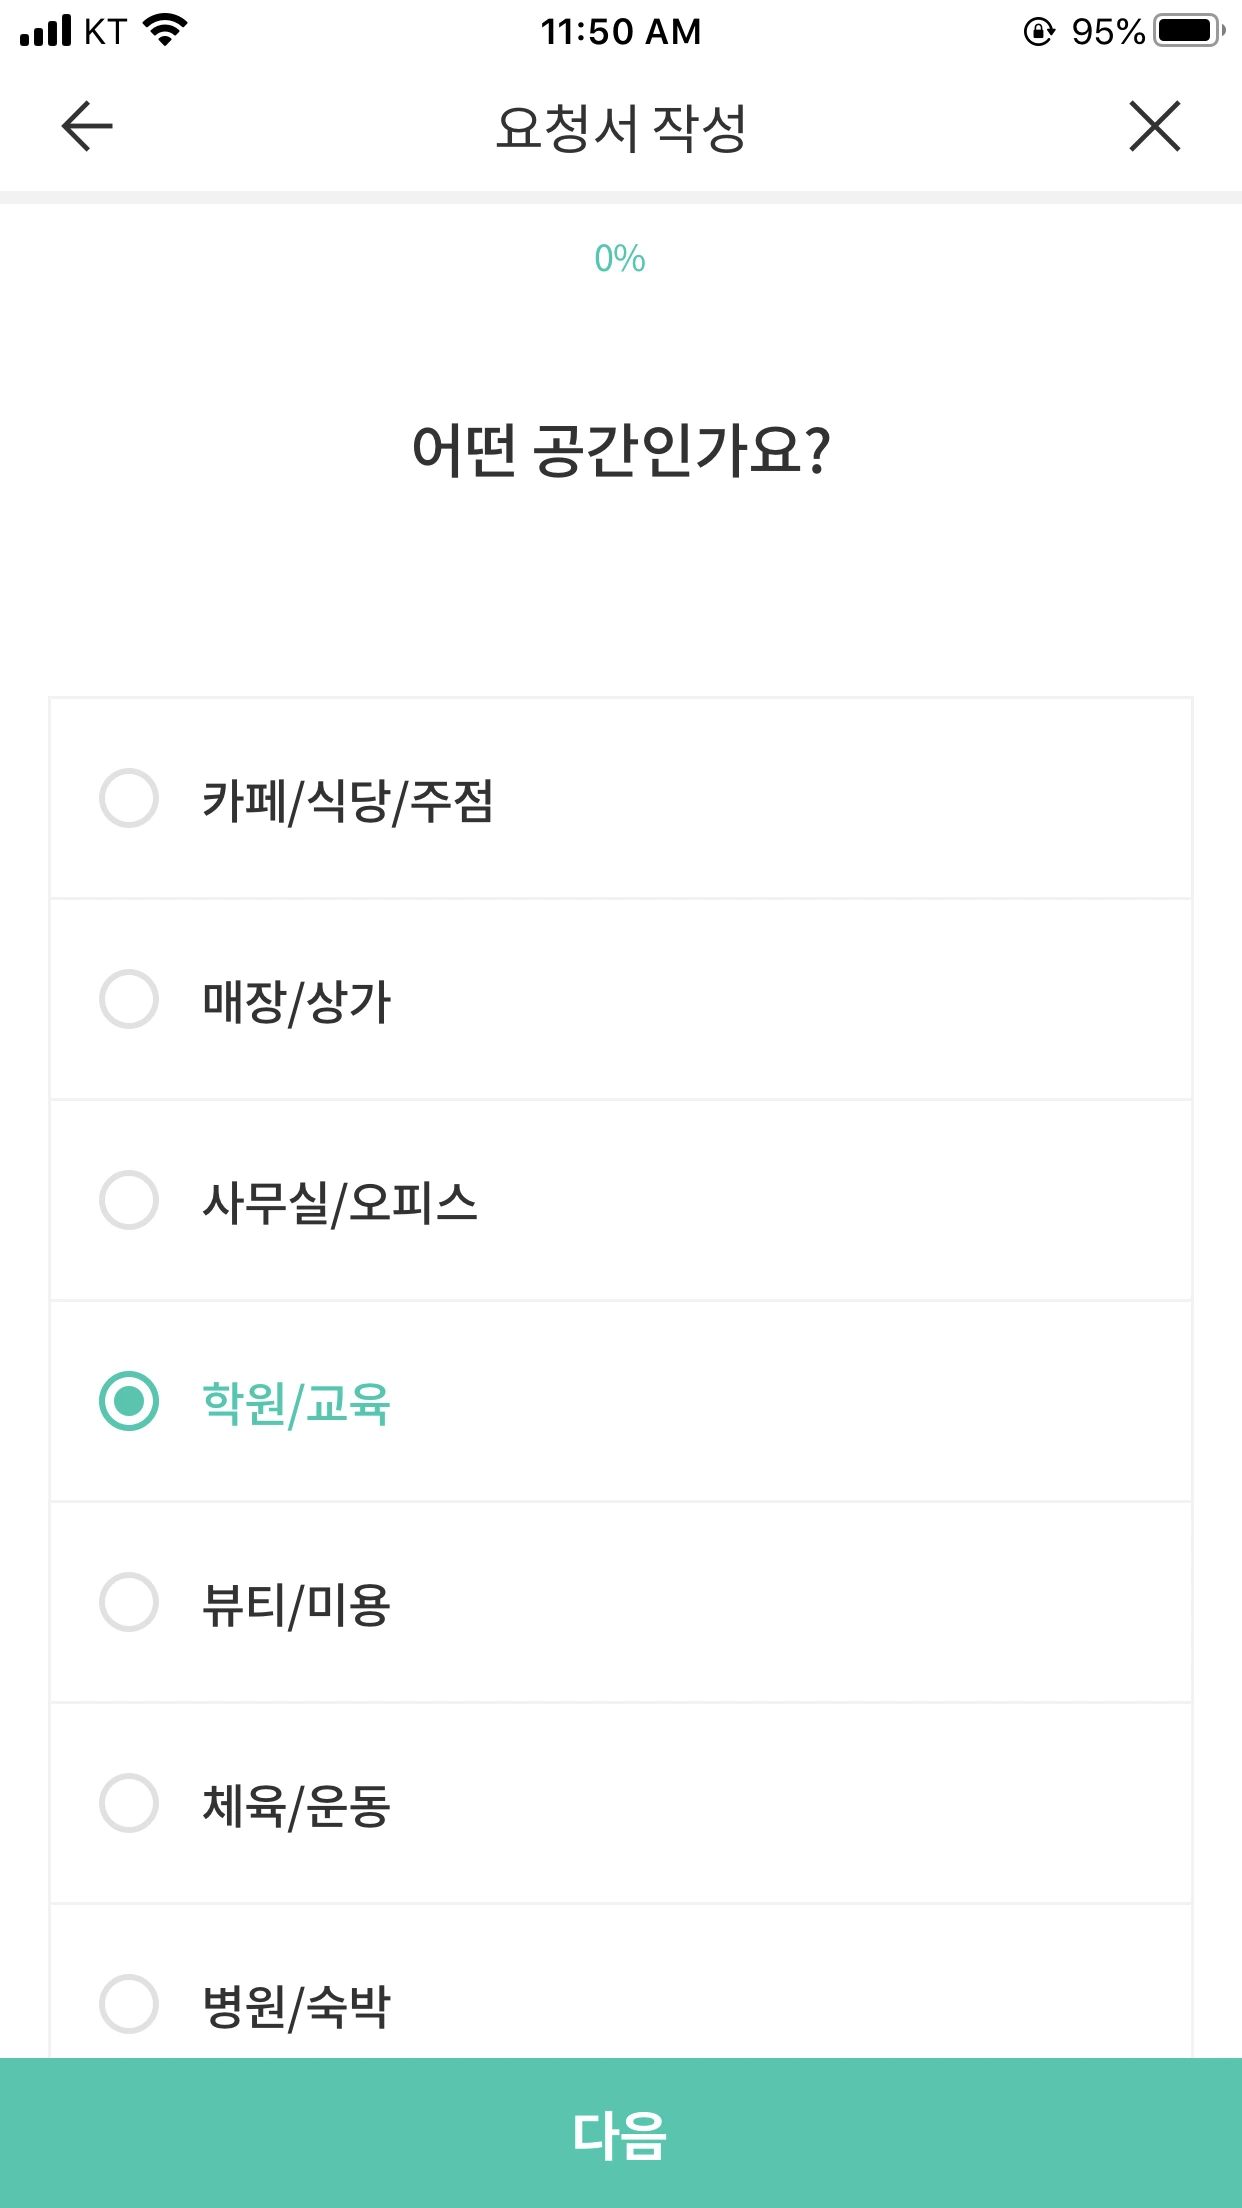Tap the selected 학원/교육 radio button
1242x2208 pixels.
pos(129,1401)
